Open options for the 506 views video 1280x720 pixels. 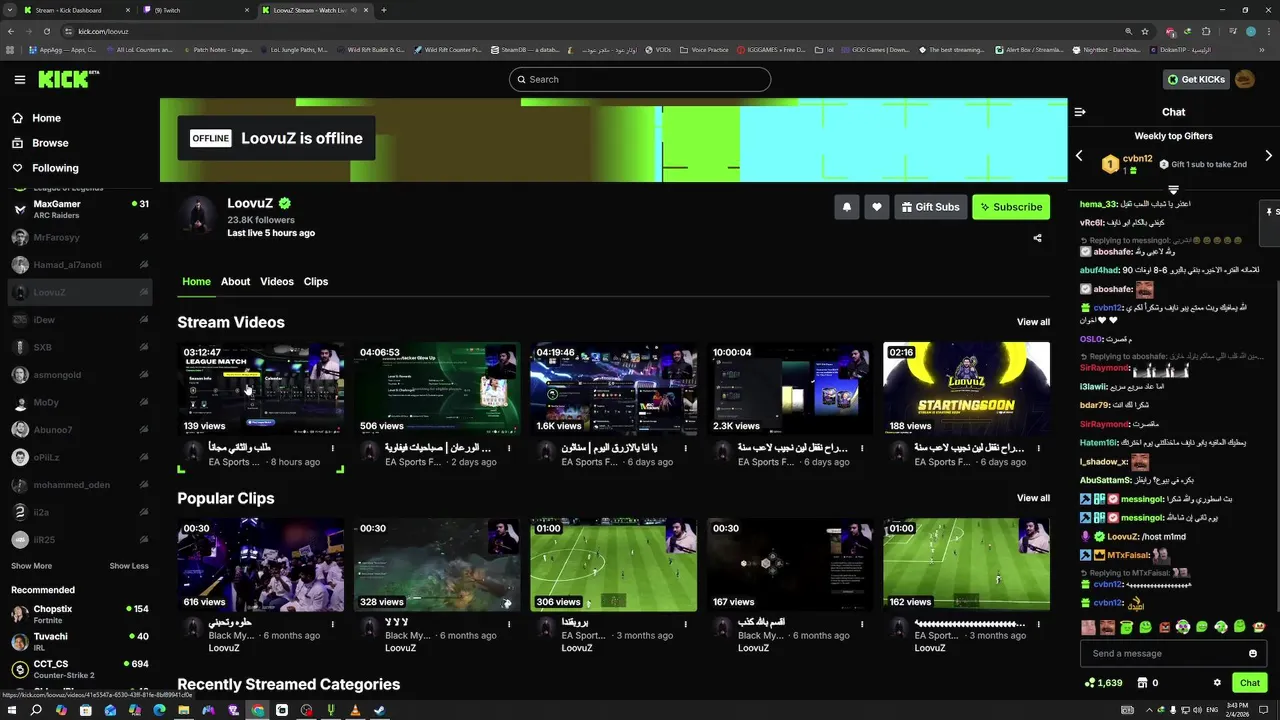pos(509,448)
